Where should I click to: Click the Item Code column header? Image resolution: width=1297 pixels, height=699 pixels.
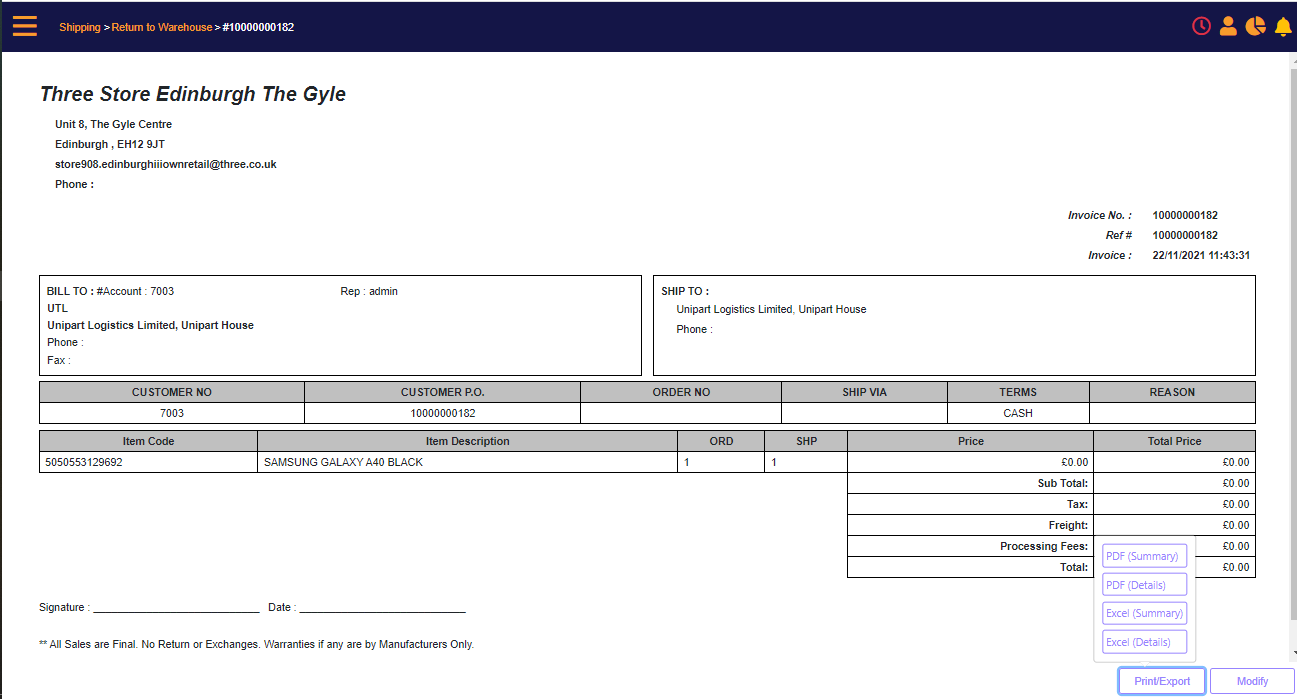[x=148, y=441]
